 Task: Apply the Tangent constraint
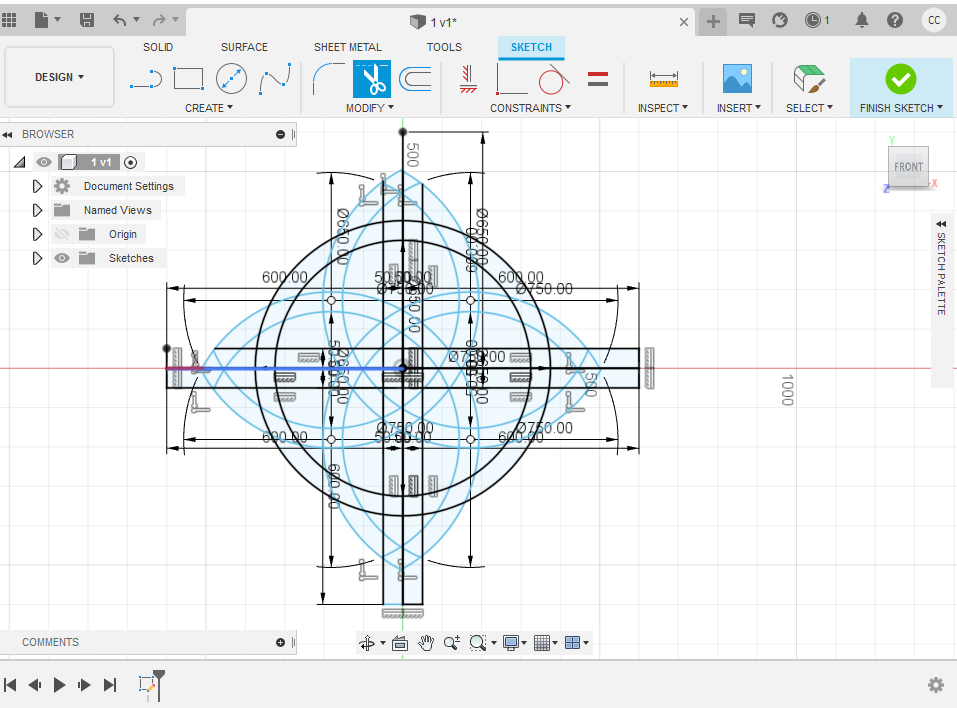tap(554, 79)
